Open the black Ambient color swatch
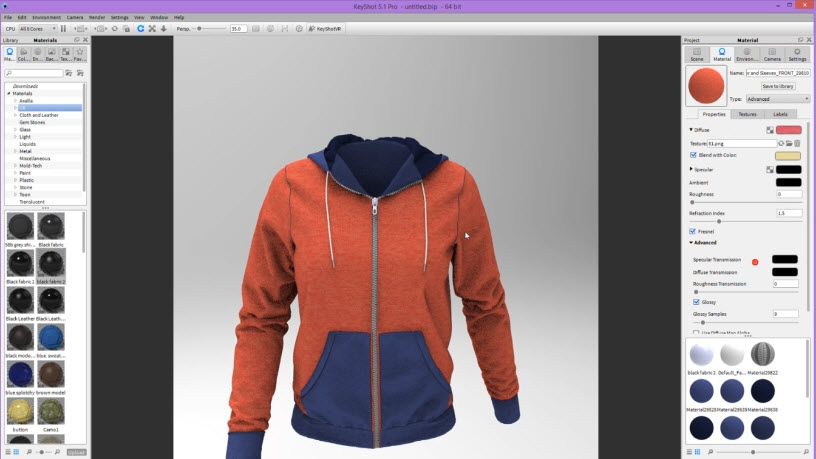Screen dimensions: 816x459 point(788,182)
